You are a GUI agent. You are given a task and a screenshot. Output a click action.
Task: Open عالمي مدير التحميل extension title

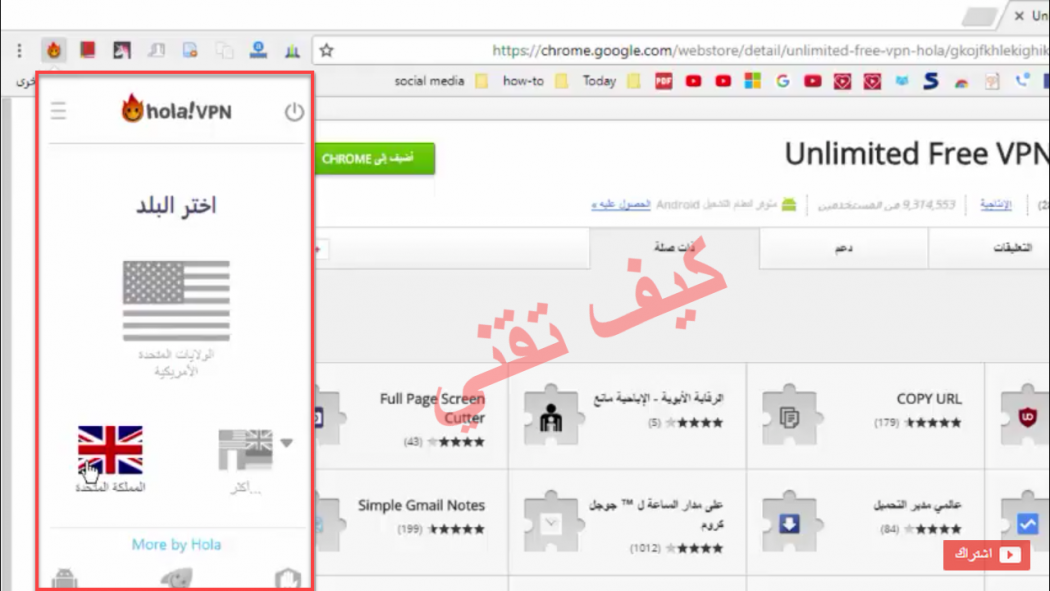917,505
